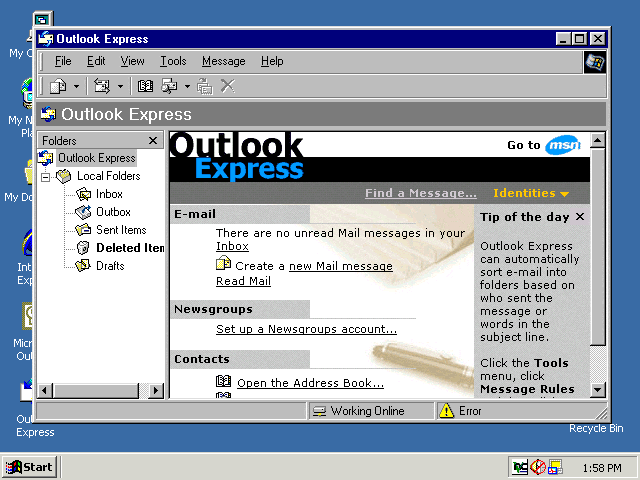Close the Folders pane

153,140
